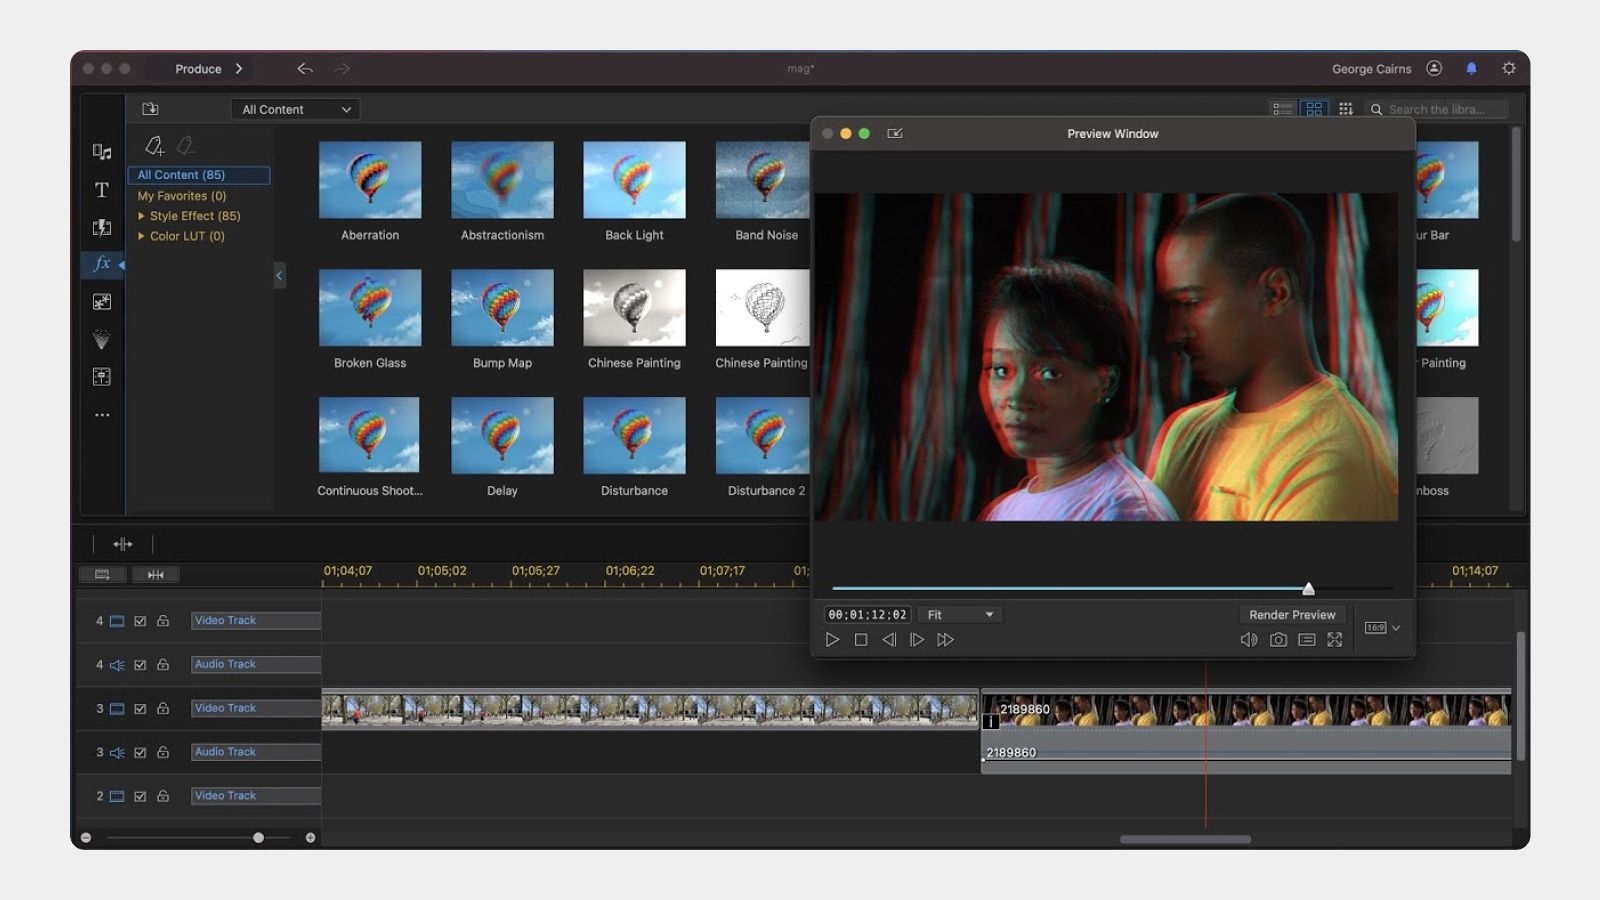Open the notifications bell icon
The width and height of the screenshot is (1600, 900).
pos(1471,69)
